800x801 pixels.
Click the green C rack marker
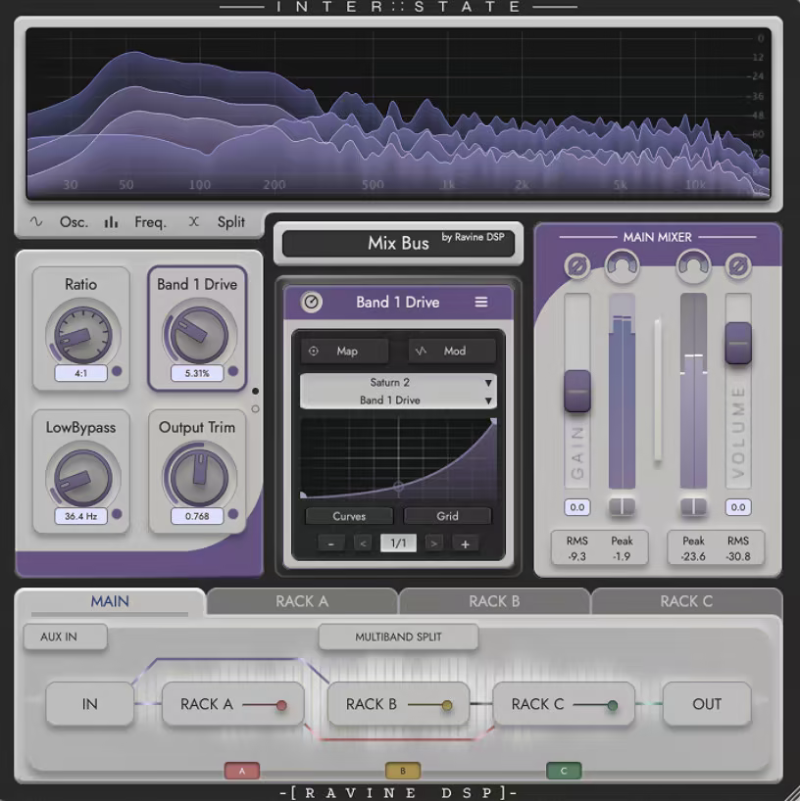coord(563,771)
